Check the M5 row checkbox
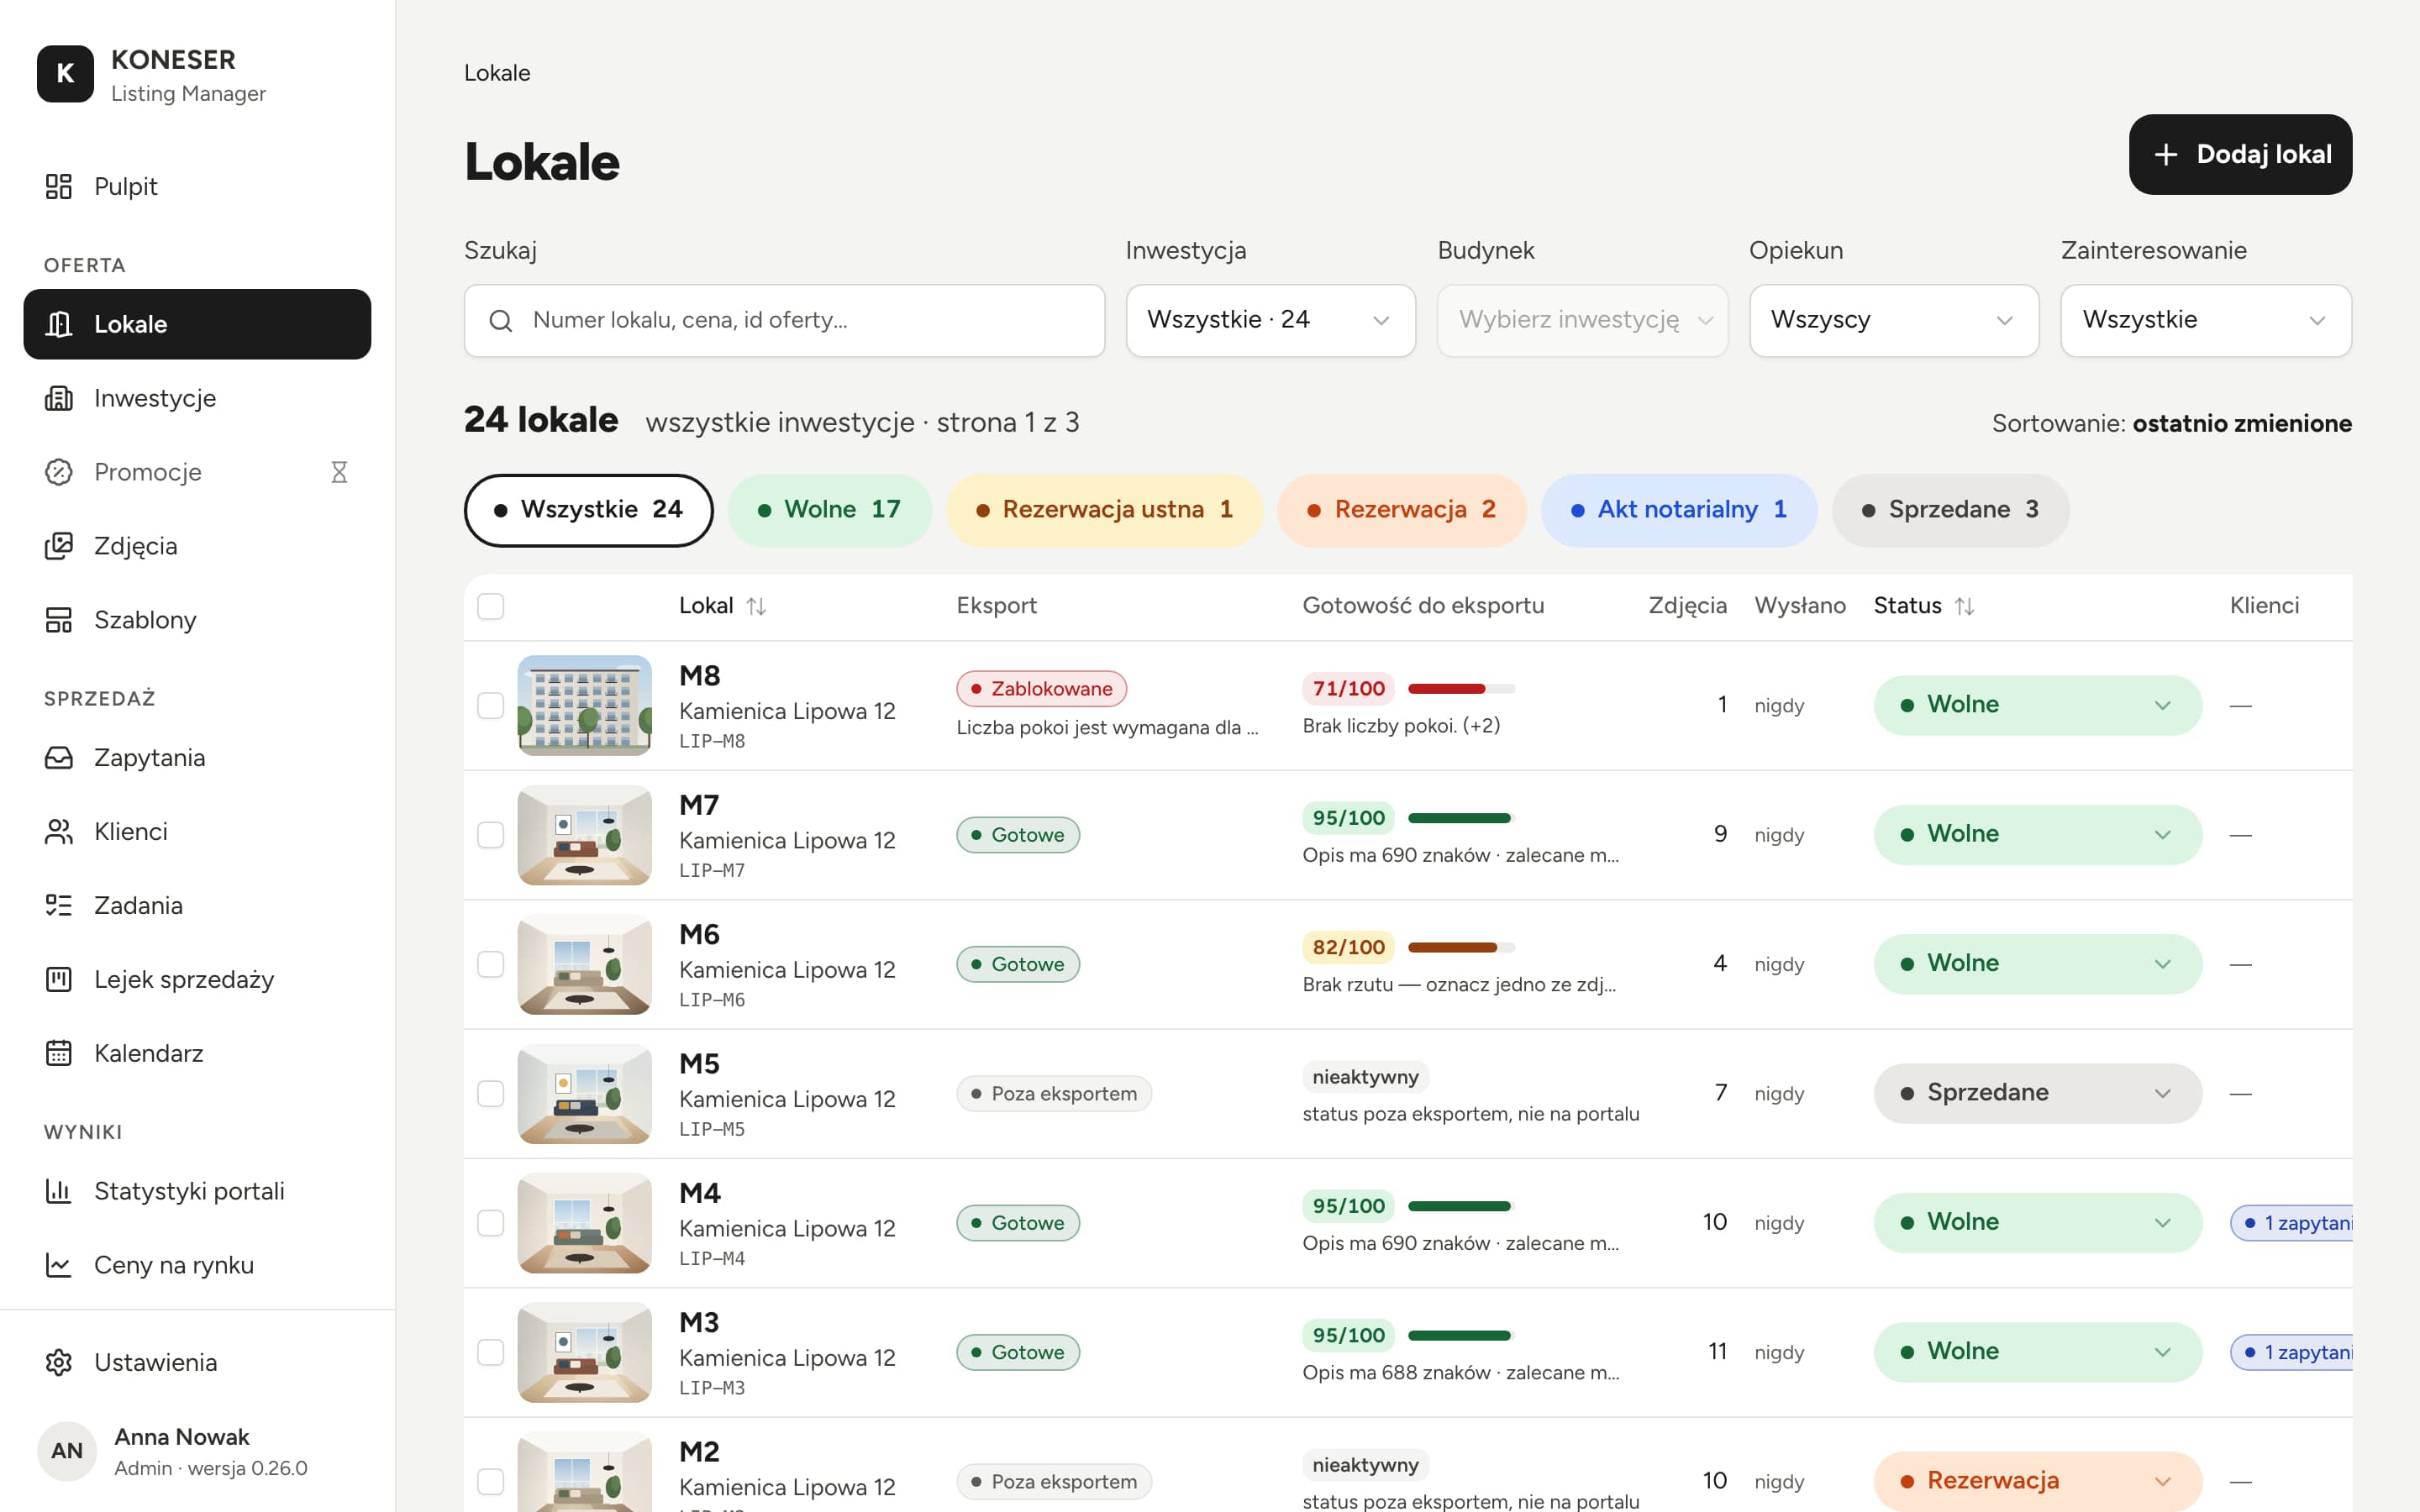Screen dimensions: 2420x1512 [x=491, y=1094]
